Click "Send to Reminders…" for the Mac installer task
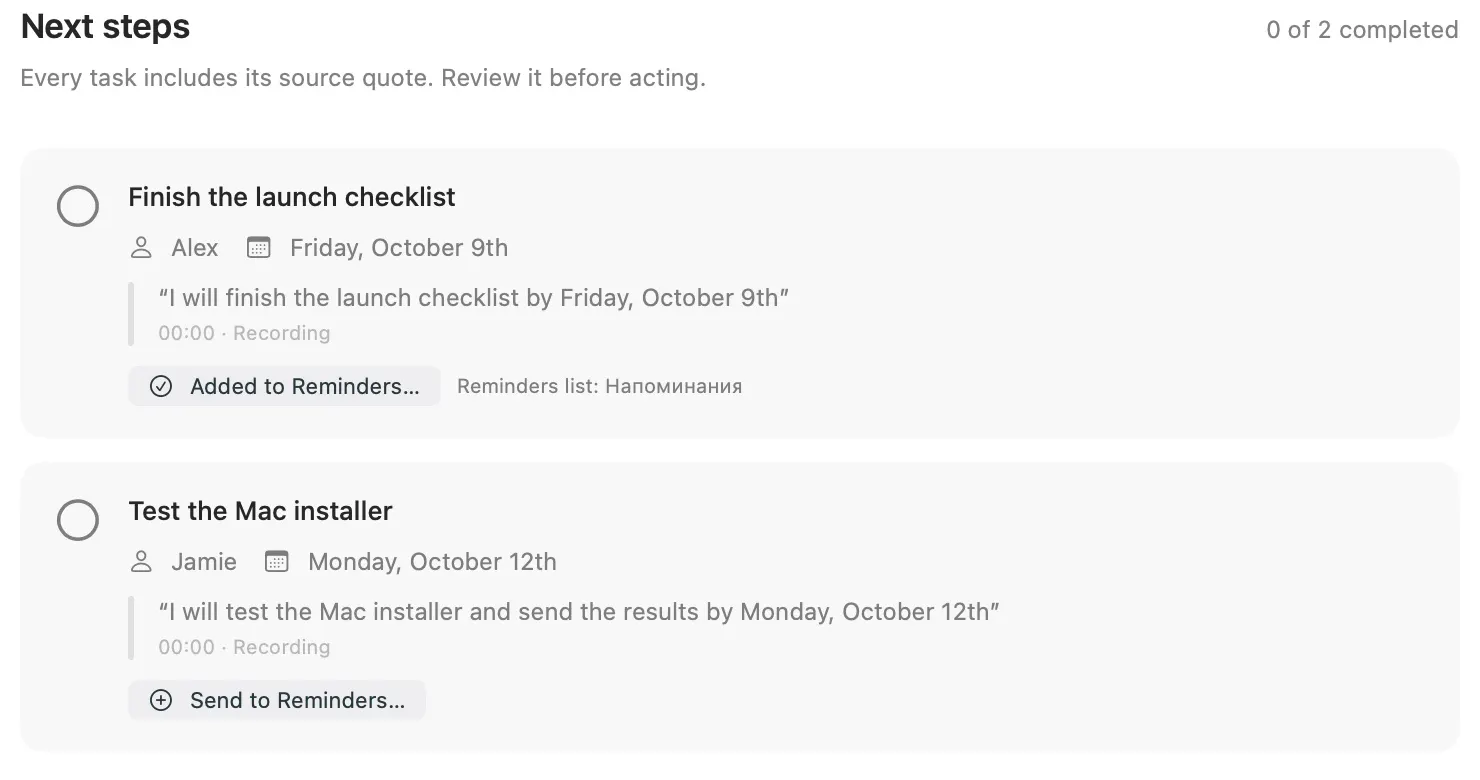The height and width of the screenshot is (780, 1480). (277, 701)
